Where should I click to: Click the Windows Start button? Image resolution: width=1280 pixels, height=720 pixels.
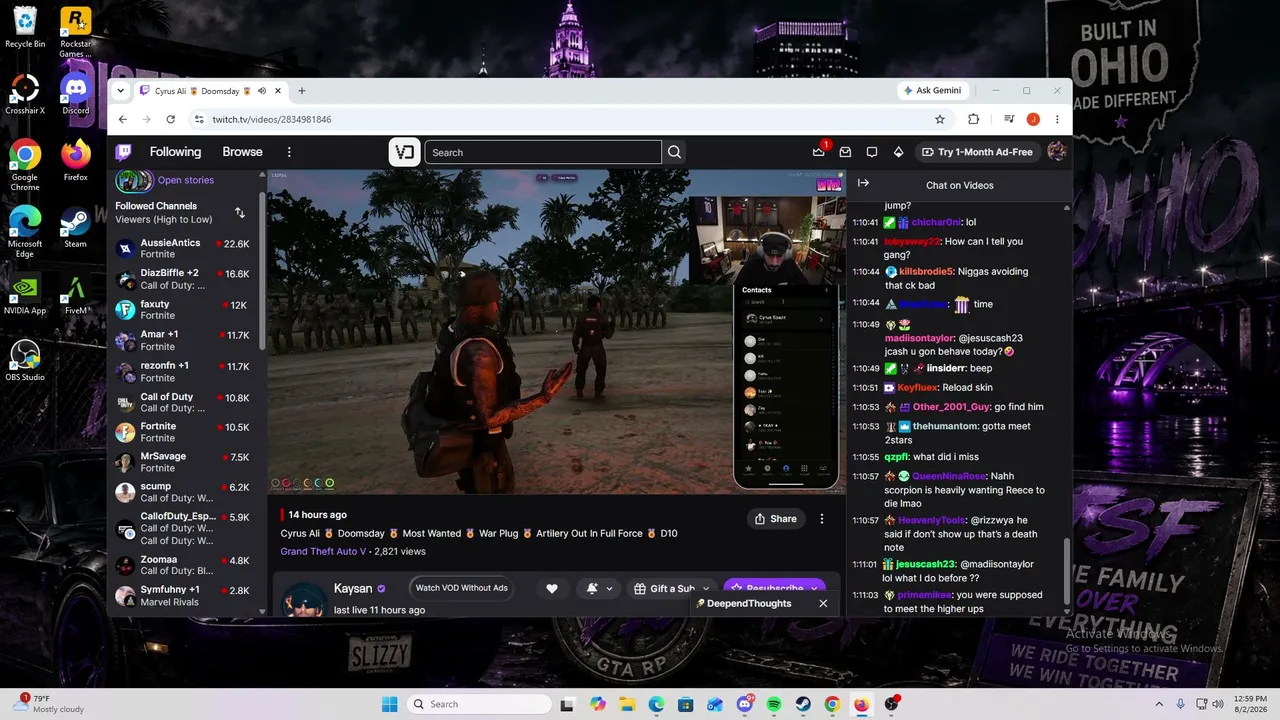pyautogui.click(x=390, y=704)
